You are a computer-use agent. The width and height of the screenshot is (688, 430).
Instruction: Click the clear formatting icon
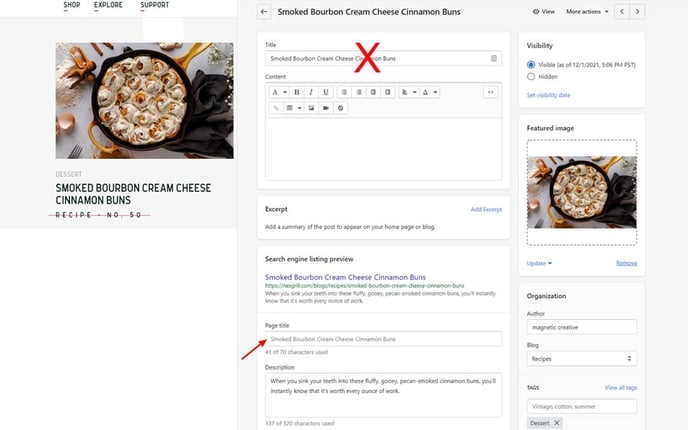tap(340, 108)
